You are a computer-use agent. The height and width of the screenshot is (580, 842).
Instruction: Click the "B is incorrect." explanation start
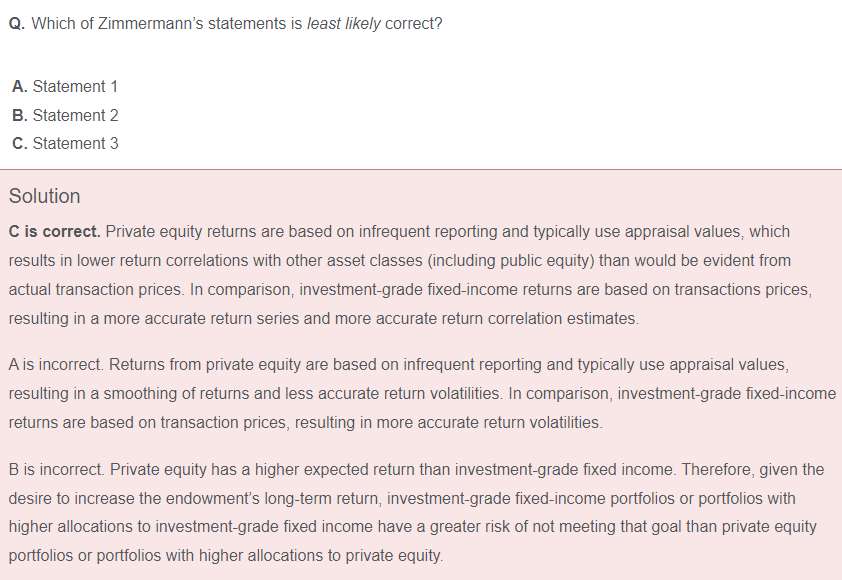(56, 469)
